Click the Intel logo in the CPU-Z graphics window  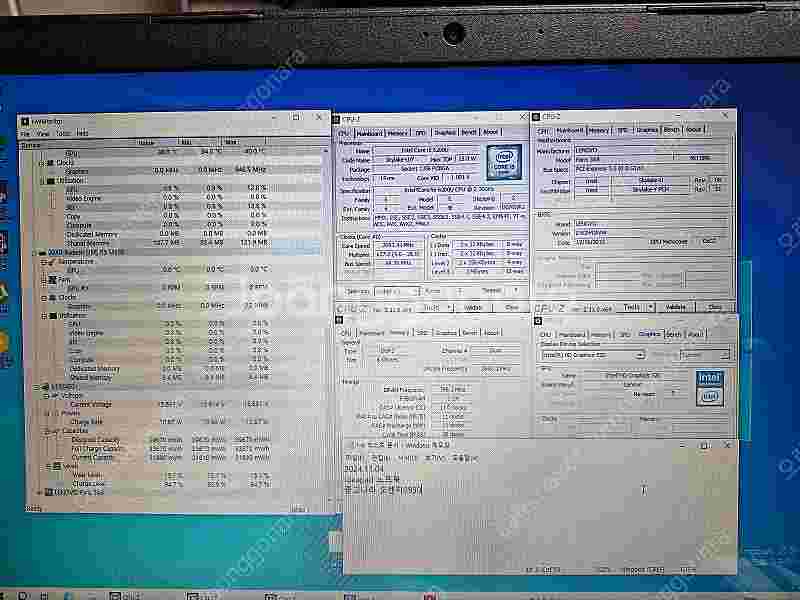[x=710, y=387]
